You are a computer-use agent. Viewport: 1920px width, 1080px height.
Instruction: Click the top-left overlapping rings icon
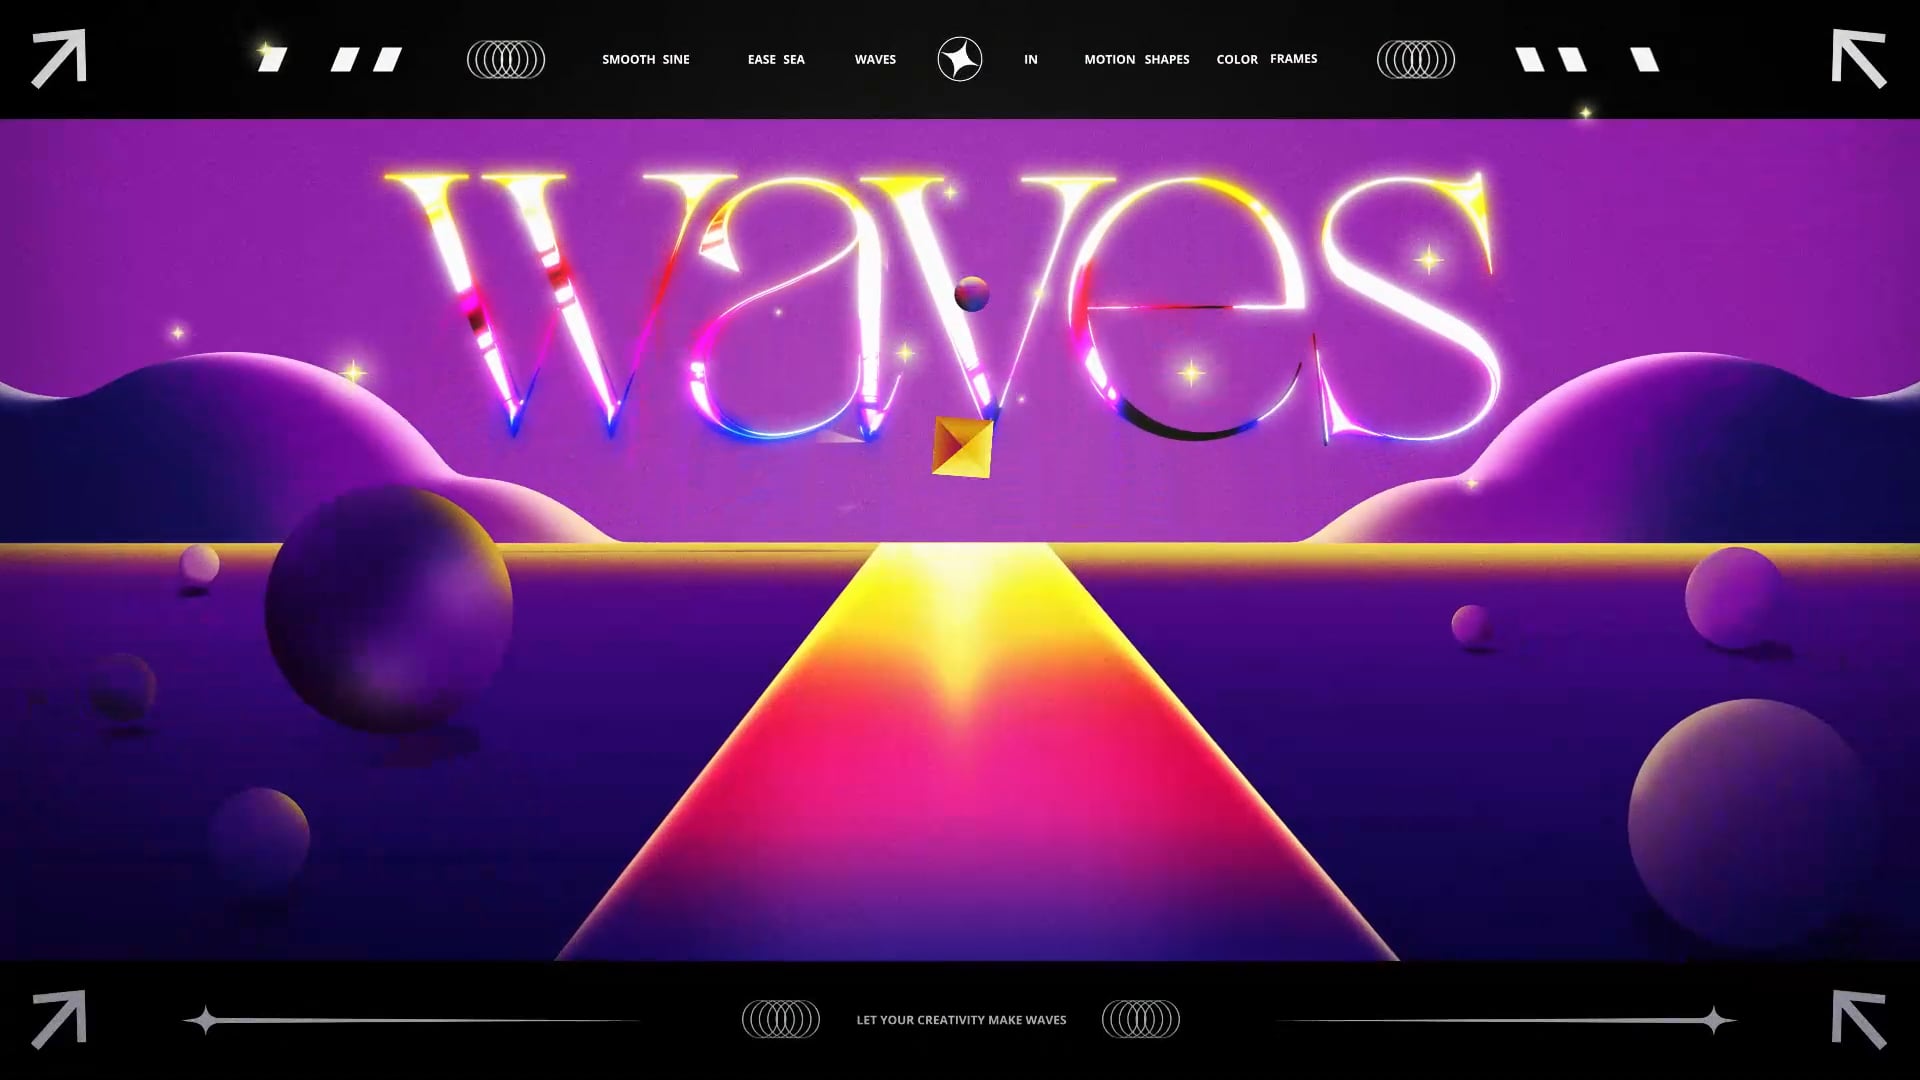[x=506, y=60]
